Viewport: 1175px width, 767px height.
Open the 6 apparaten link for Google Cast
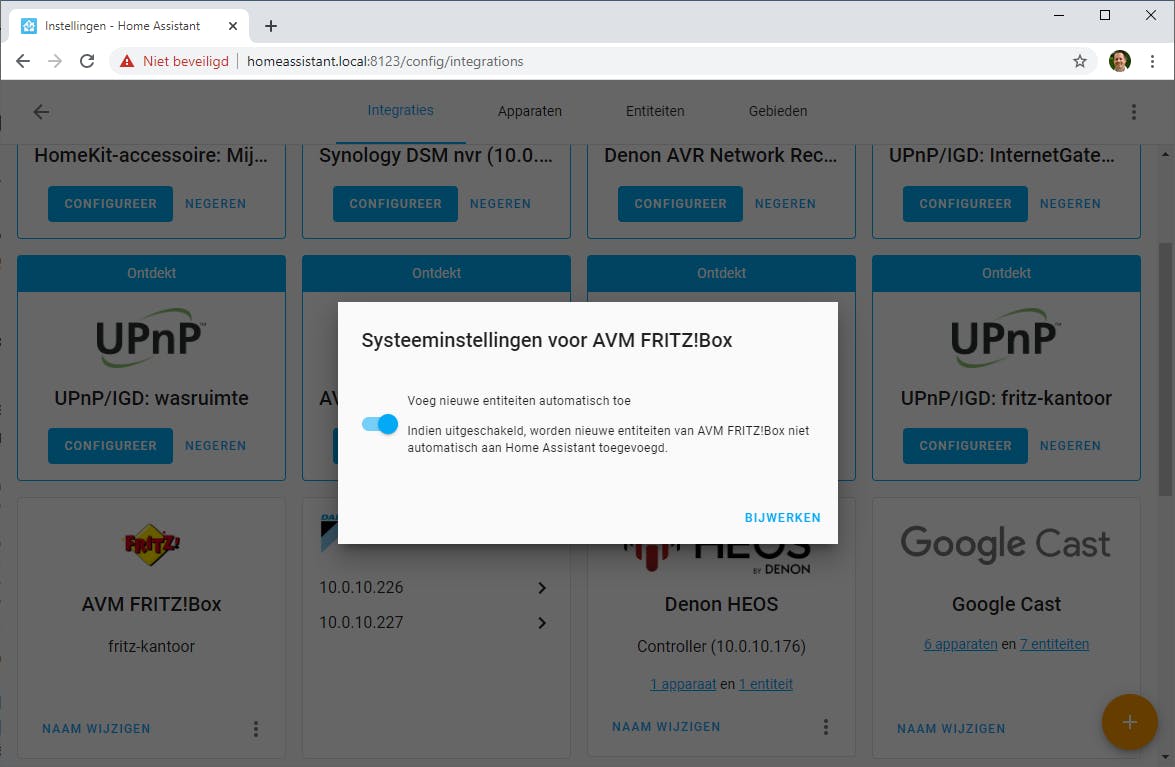coord(961,644)
